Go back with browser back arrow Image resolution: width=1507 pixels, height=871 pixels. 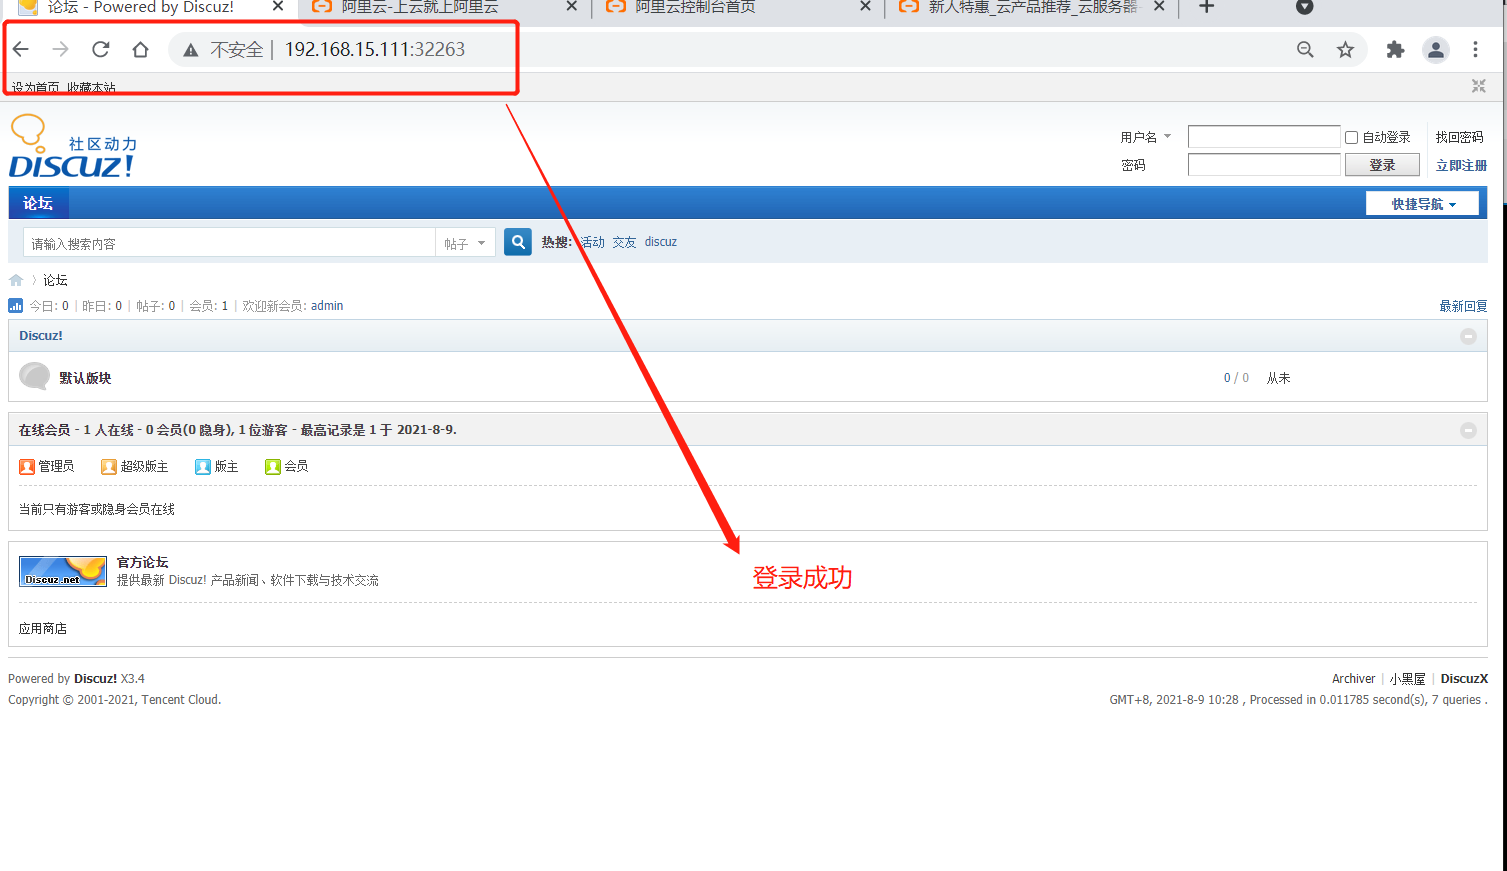coord(21,49)
